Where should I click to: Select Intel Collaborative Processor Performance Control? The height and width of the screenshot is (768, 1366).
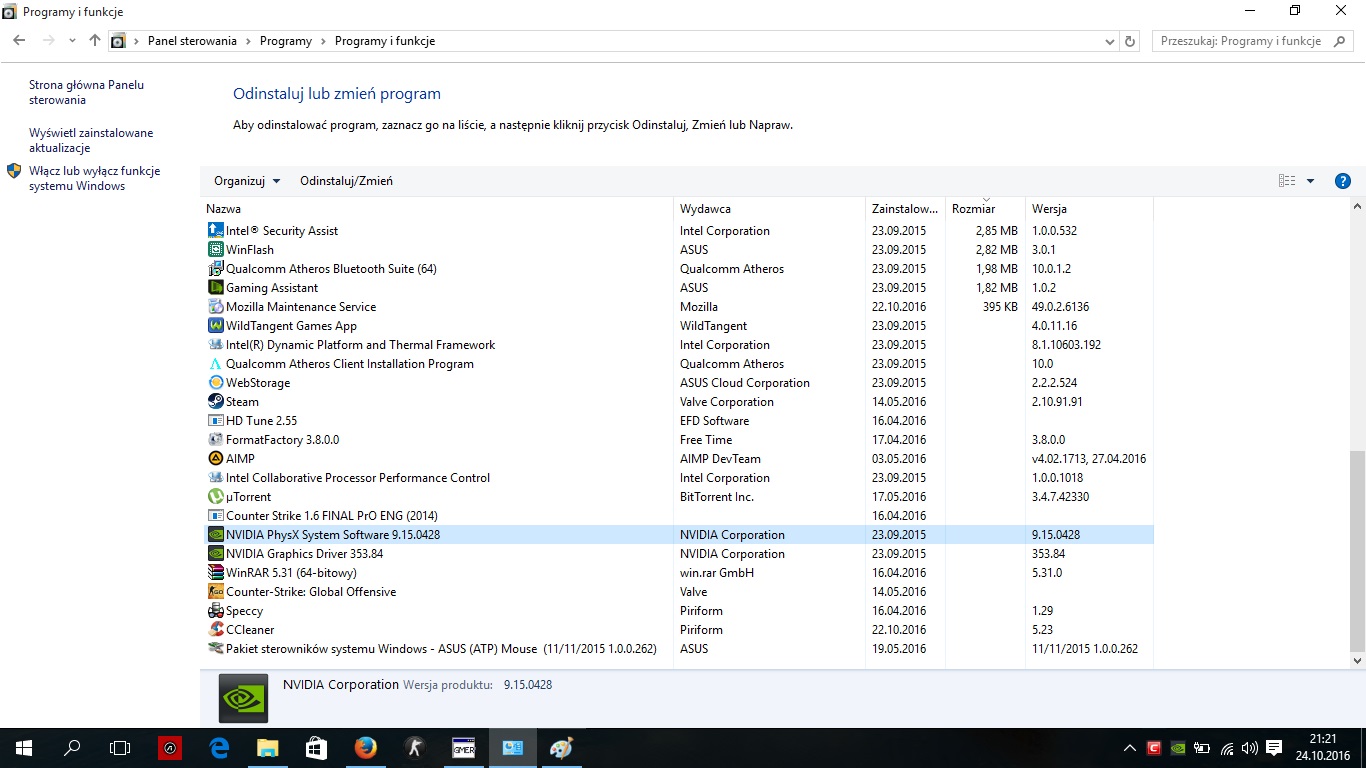pos(678,478)
